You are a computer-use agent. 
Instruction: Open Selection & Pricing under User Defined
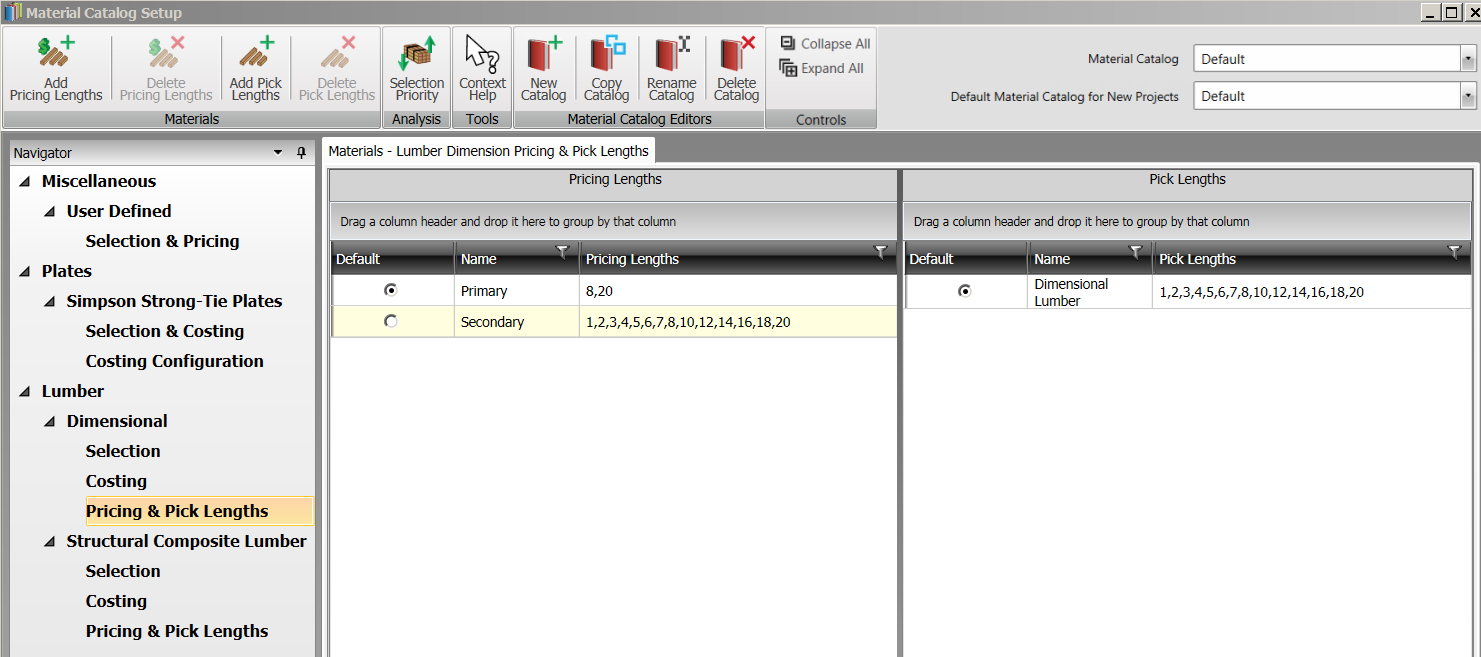(x=162, y=241)
